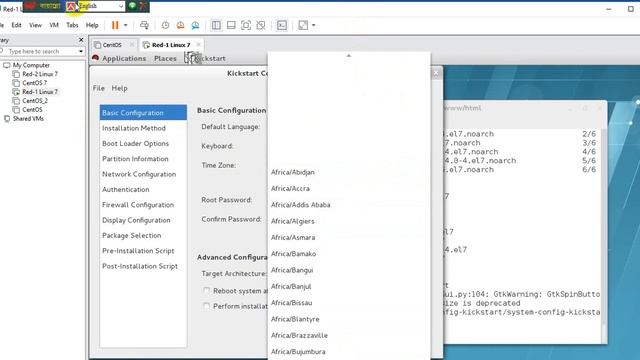Enter full screen mode icon
The width and height of the screenshot is (640, 360).
tap(246, 25)
